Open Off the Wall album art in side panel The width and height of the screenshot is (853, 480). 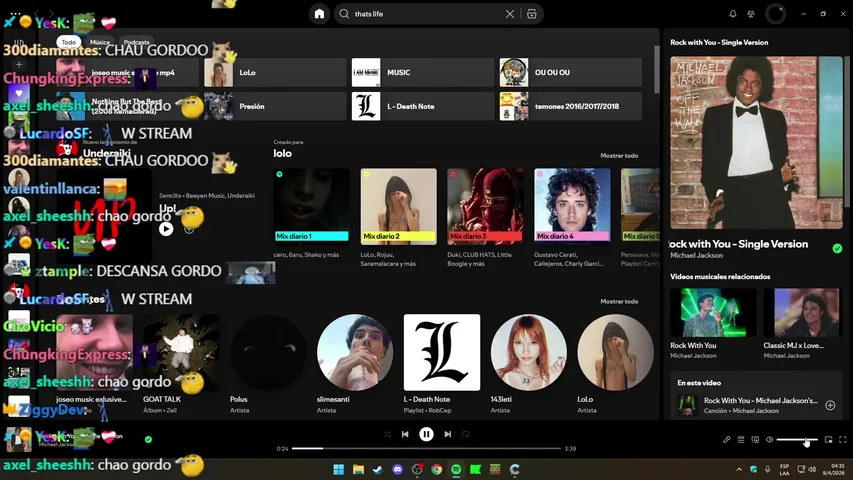pos(756,143)
